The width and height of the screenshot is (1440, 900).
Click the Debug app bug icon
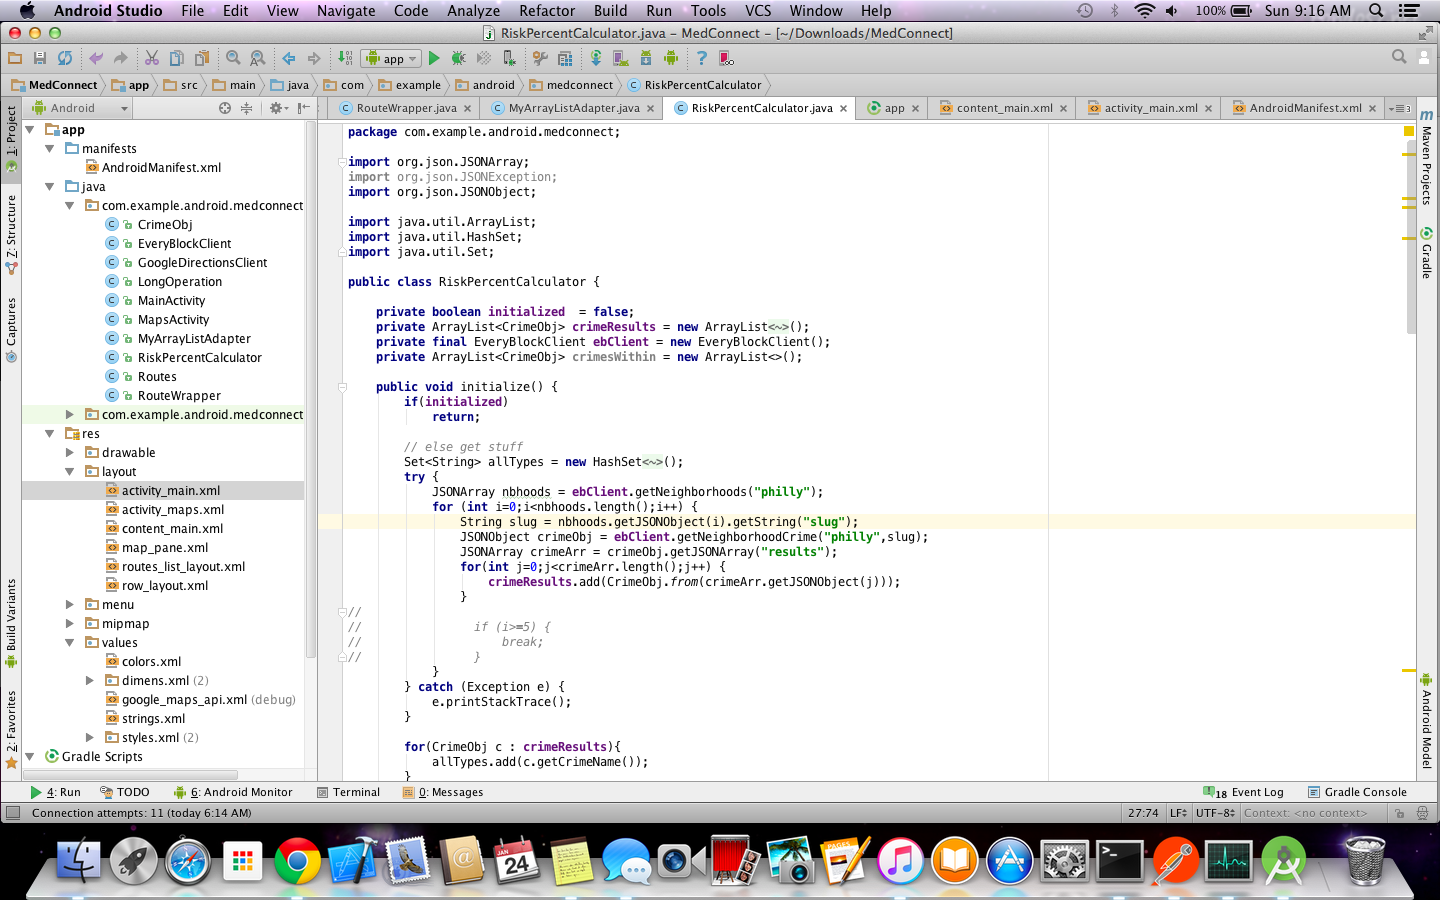459,59
